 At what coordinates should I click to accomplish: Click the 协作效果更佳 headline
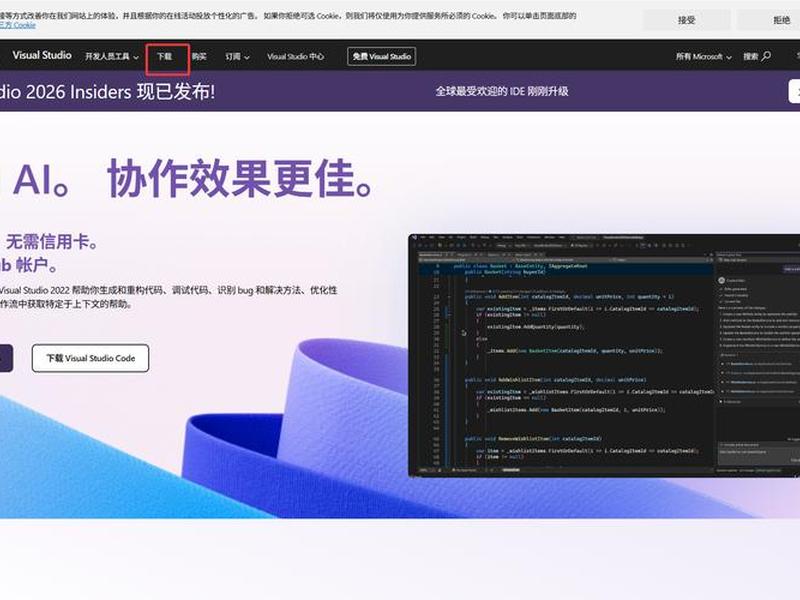pyautogui.click(x=240, y=178)
